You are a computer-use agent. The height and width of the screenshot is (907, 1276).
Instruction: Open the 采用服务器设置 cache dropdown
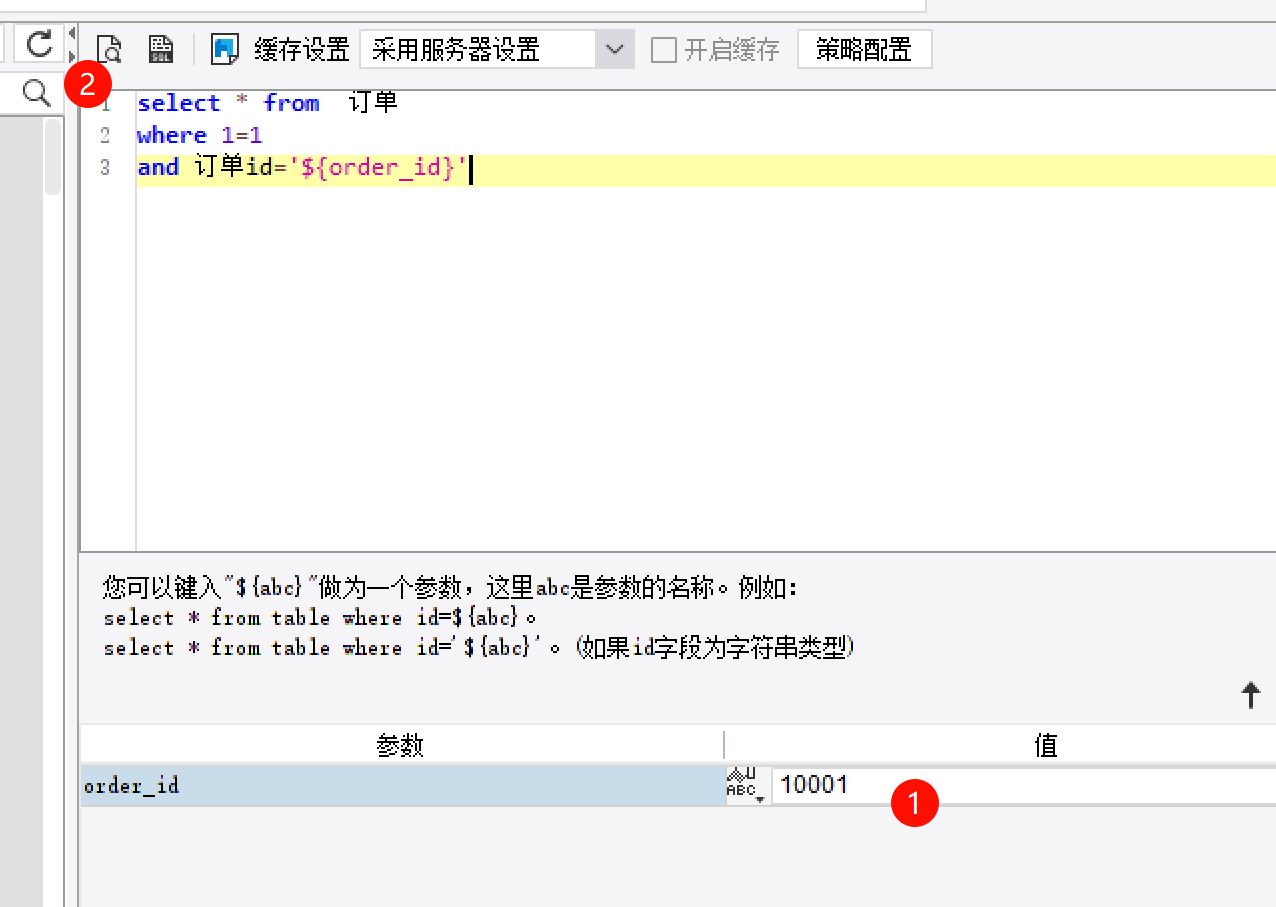[x=478, y=49]
